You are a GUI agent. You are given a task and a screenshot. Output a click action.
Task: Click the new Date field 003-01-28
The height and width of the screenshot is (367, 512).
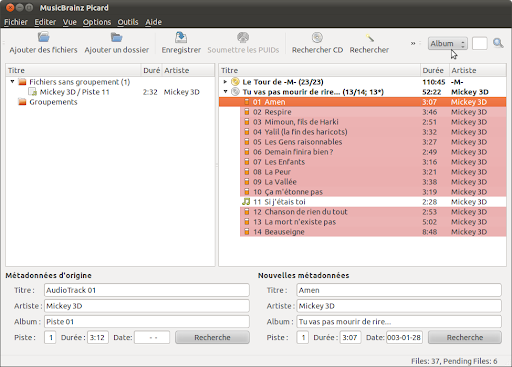[404, 337]
